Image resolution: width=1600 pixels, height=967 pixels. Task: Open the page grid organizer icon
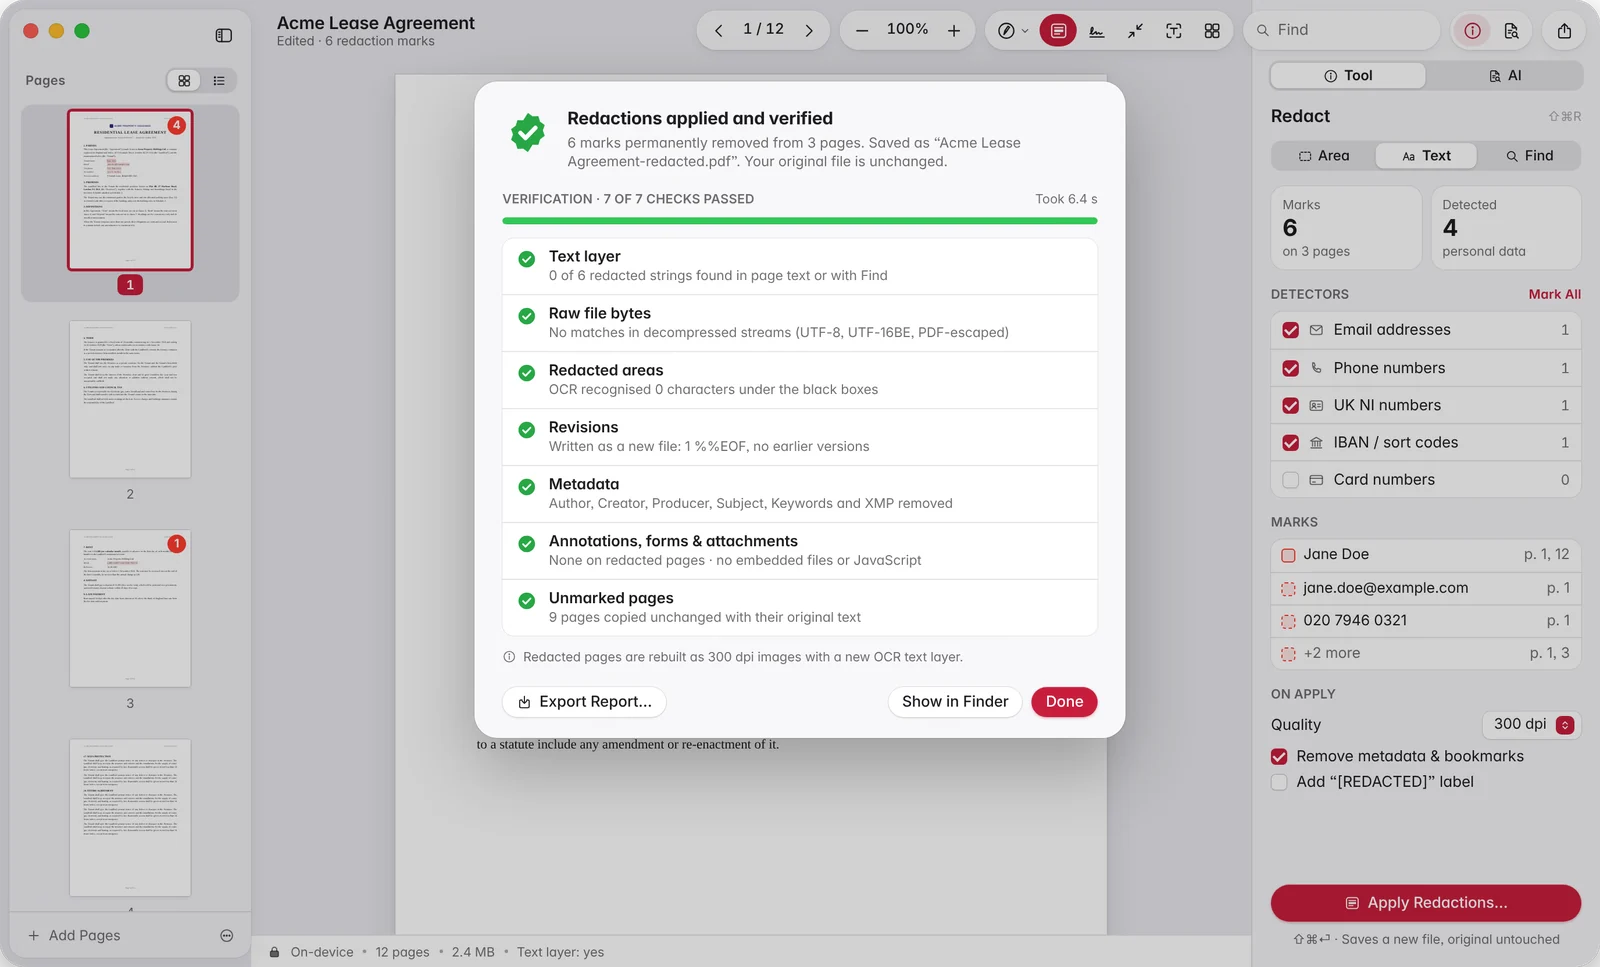pos(1212,31)
